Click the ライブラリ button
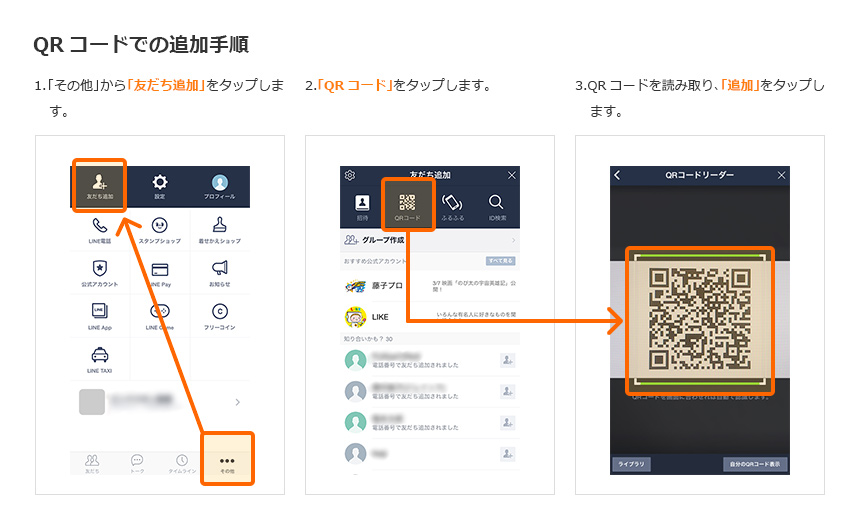Image resolution: width=860 pixels, height=530 pixels. [x=631, y=464]
